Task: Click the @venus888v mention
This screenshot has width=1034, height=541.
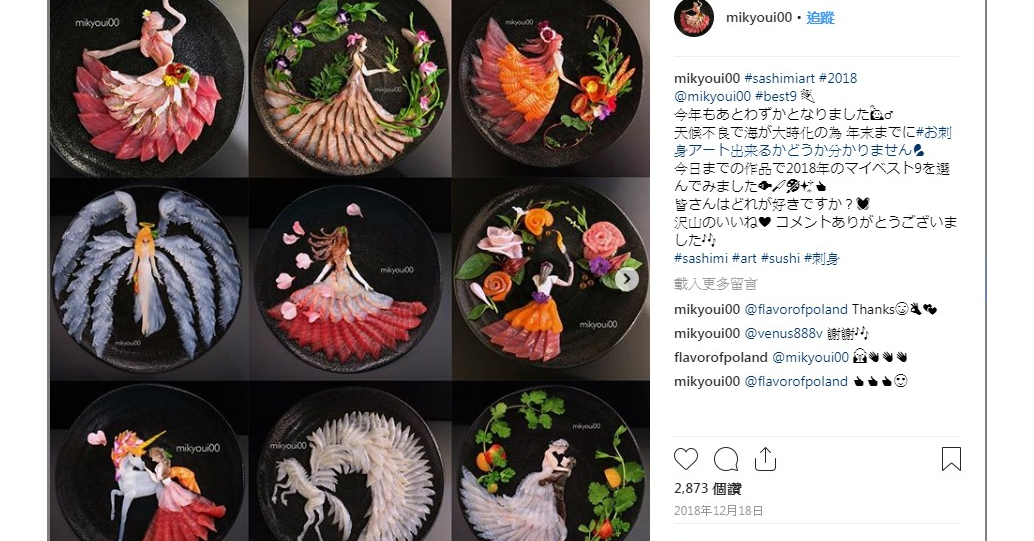Action: [783, 333]
